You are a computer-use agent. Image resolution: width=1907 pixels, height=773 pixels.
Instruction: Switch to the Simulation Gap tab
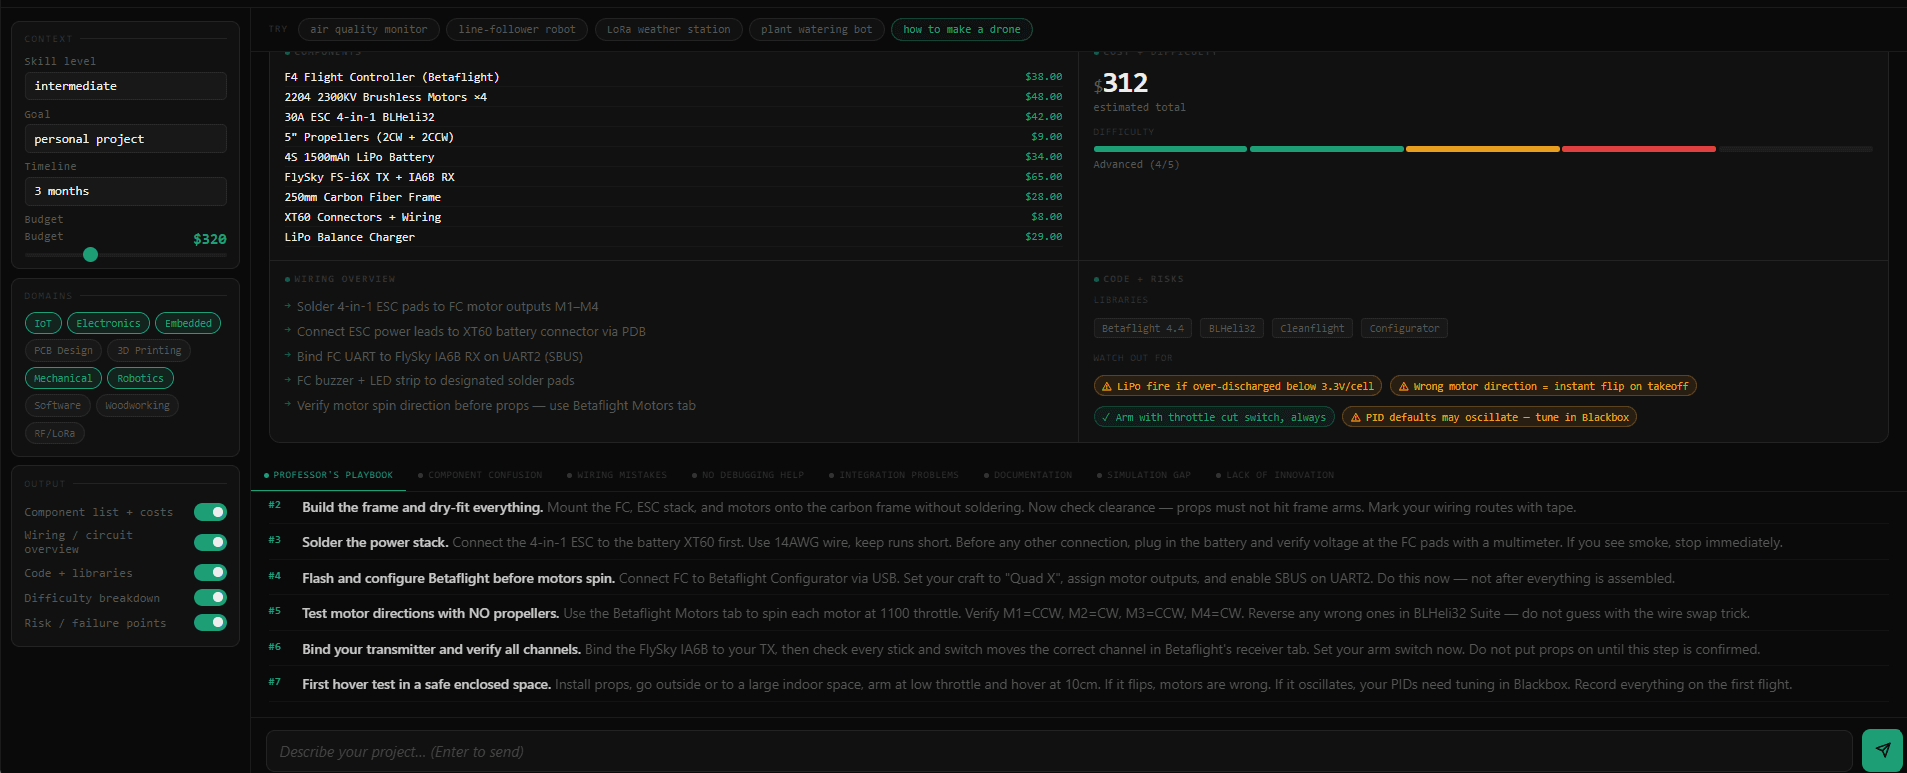[1143, 475]
